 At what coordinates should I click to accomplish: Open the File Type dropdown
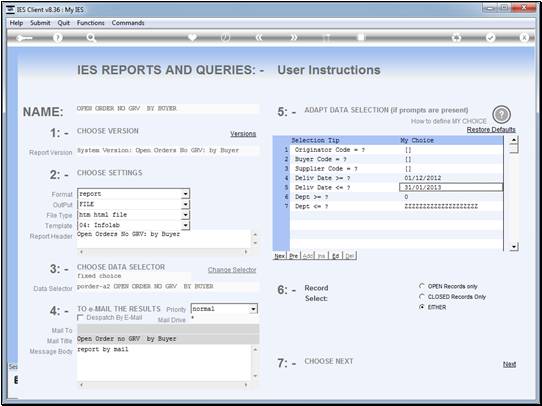186,215
